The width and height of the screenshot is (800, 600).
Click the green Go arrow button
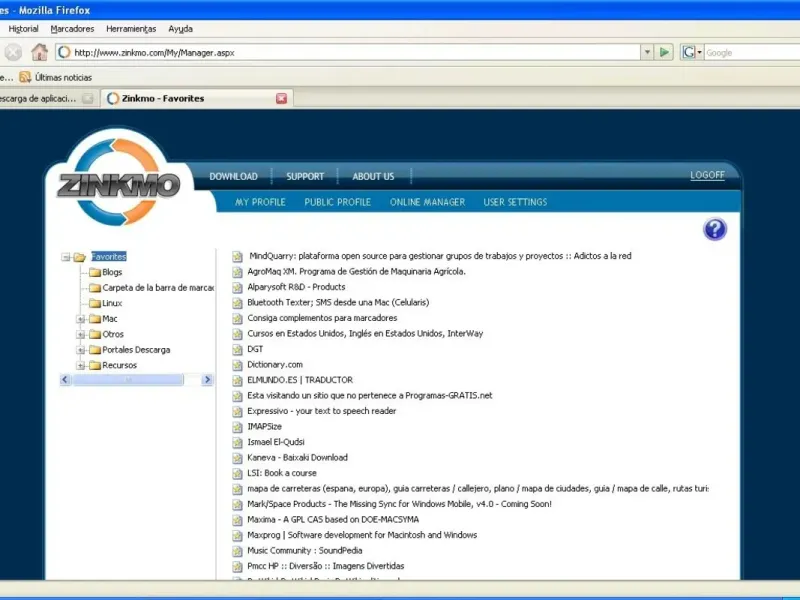tap(664, 52)
